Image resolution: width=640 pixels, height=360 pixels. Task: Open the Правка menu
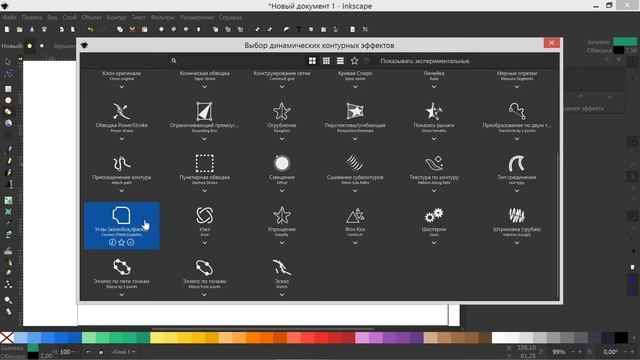(32, 18)
